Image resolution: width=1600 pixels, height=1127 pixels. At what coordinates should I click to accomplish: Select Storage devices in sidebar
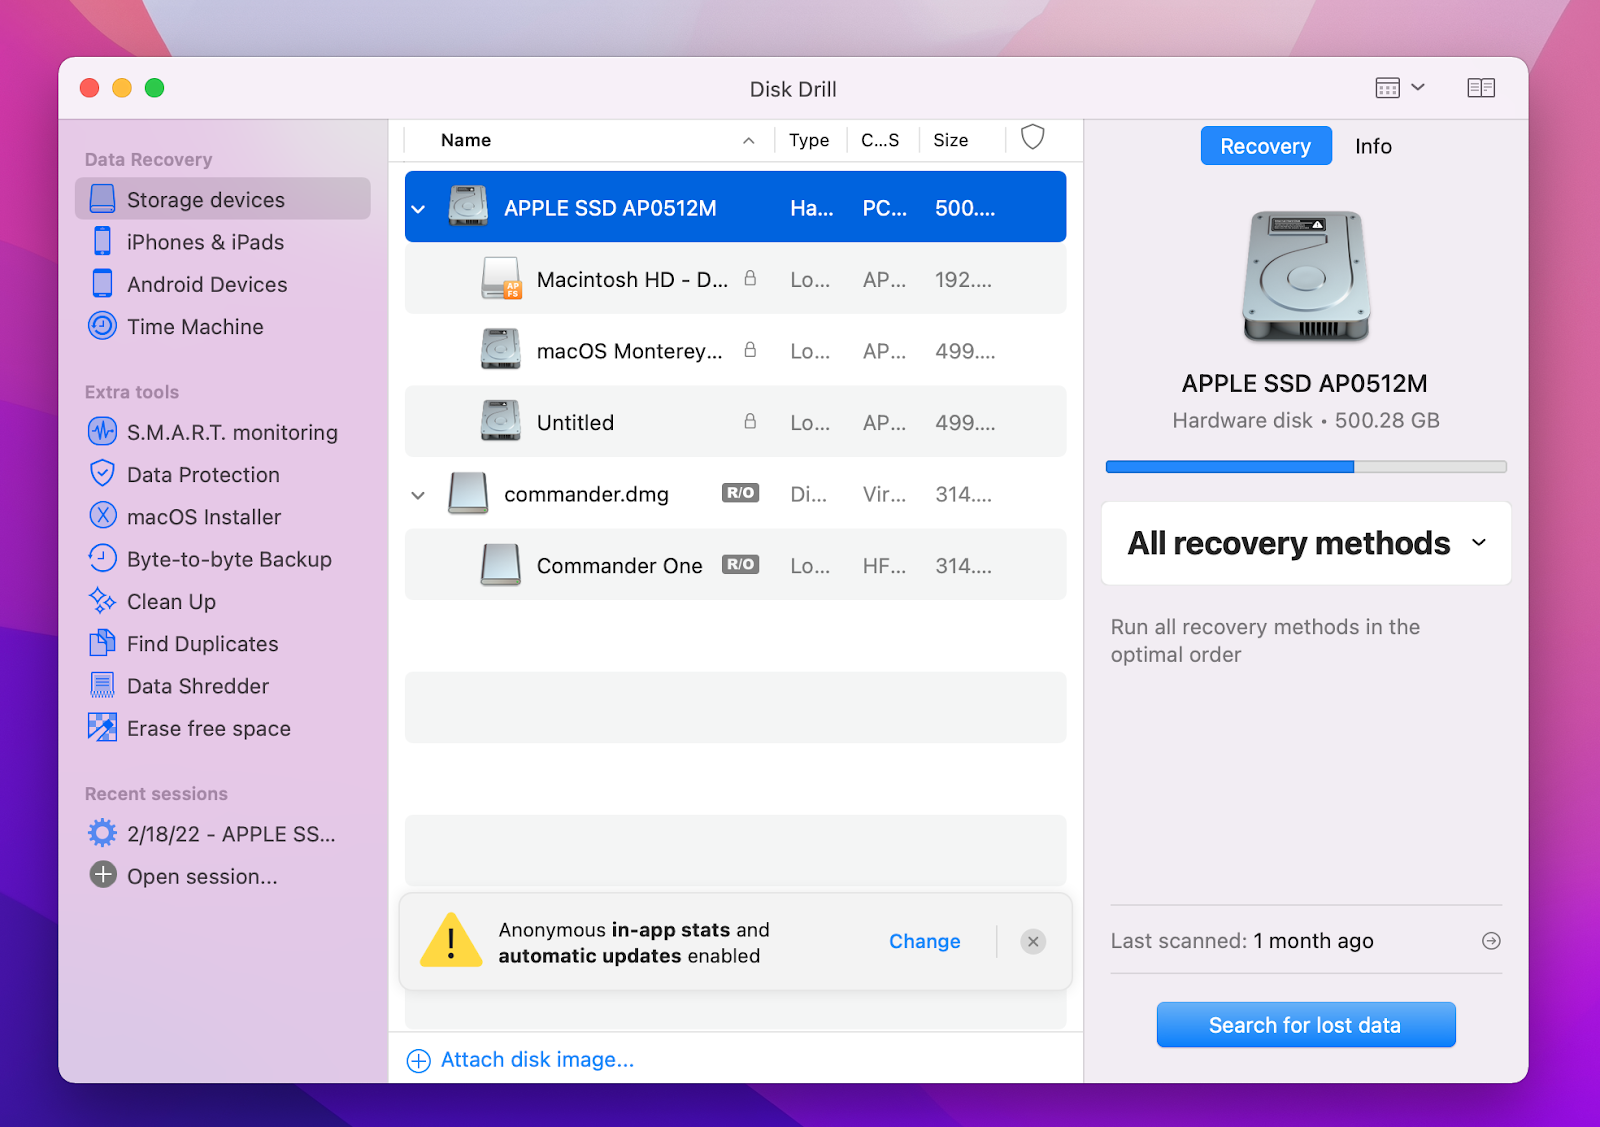point(222,199)
